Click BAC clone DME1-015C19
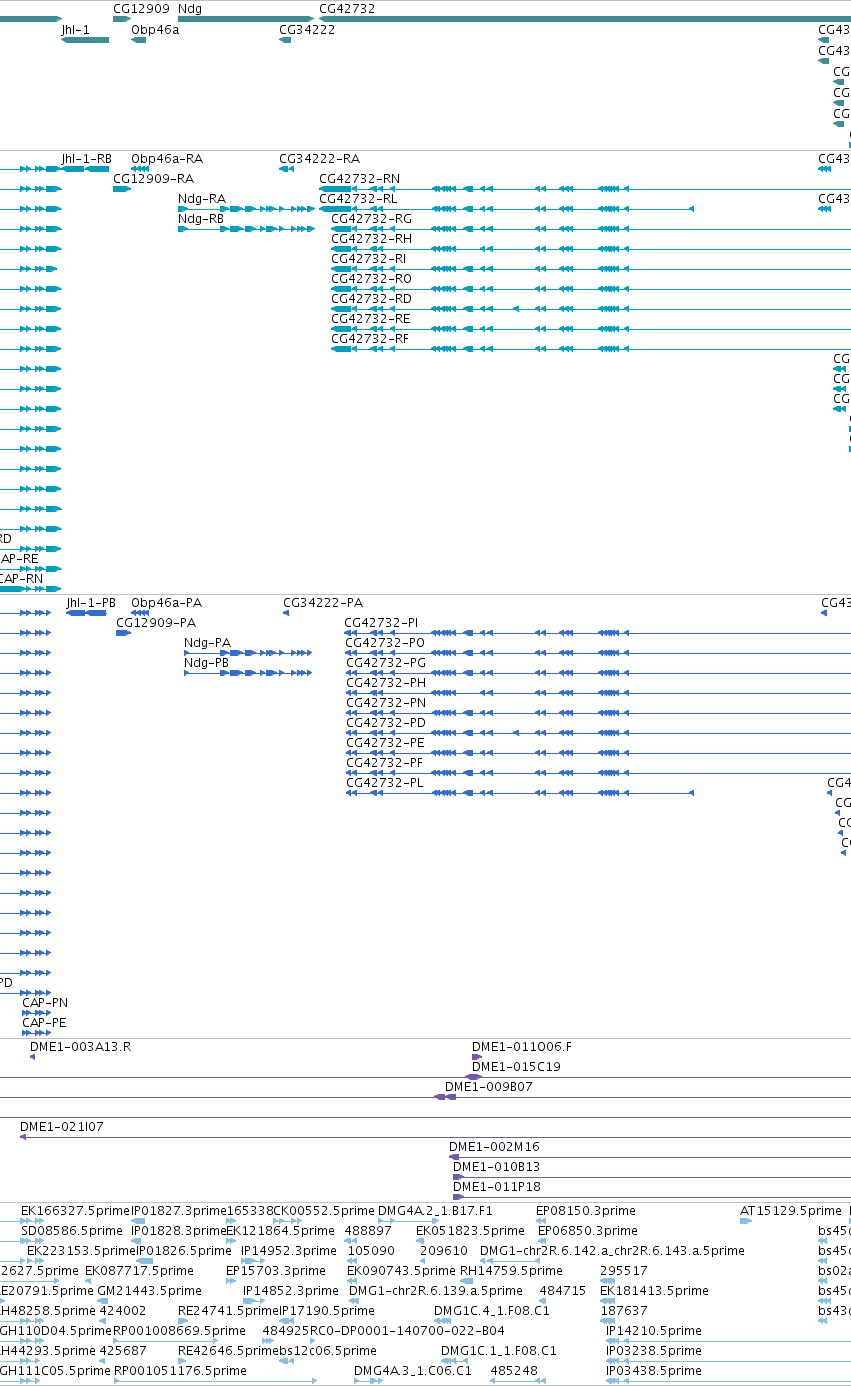The height and width of the screenshot is (1386, 851). coord(516,1066)
